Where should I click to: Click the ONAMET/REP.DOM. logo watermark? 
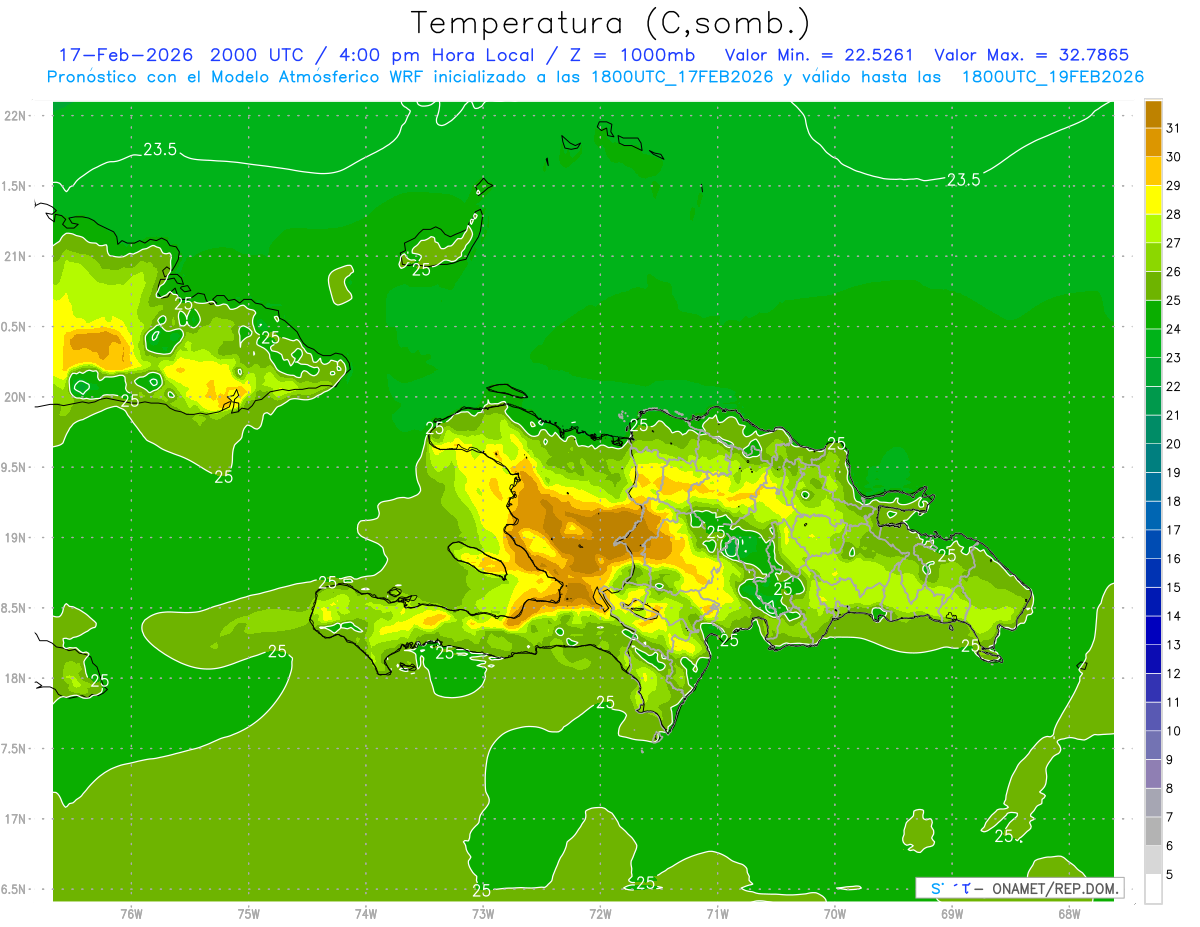(1019, 888)
